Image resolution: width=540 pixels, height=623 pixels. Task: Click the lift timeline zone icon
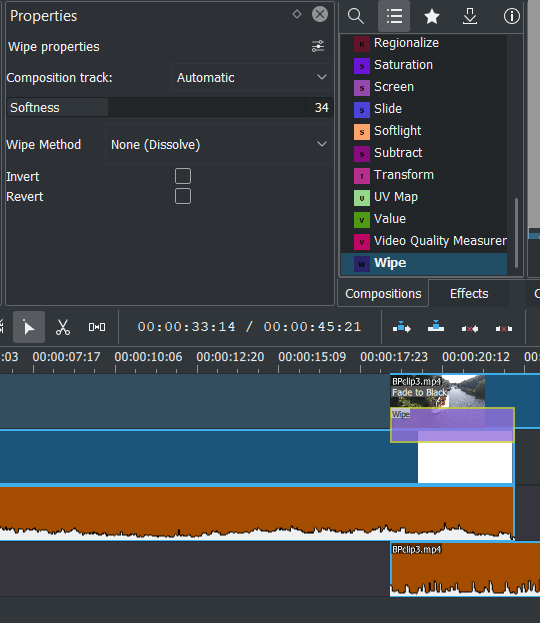tap(504, 329)
